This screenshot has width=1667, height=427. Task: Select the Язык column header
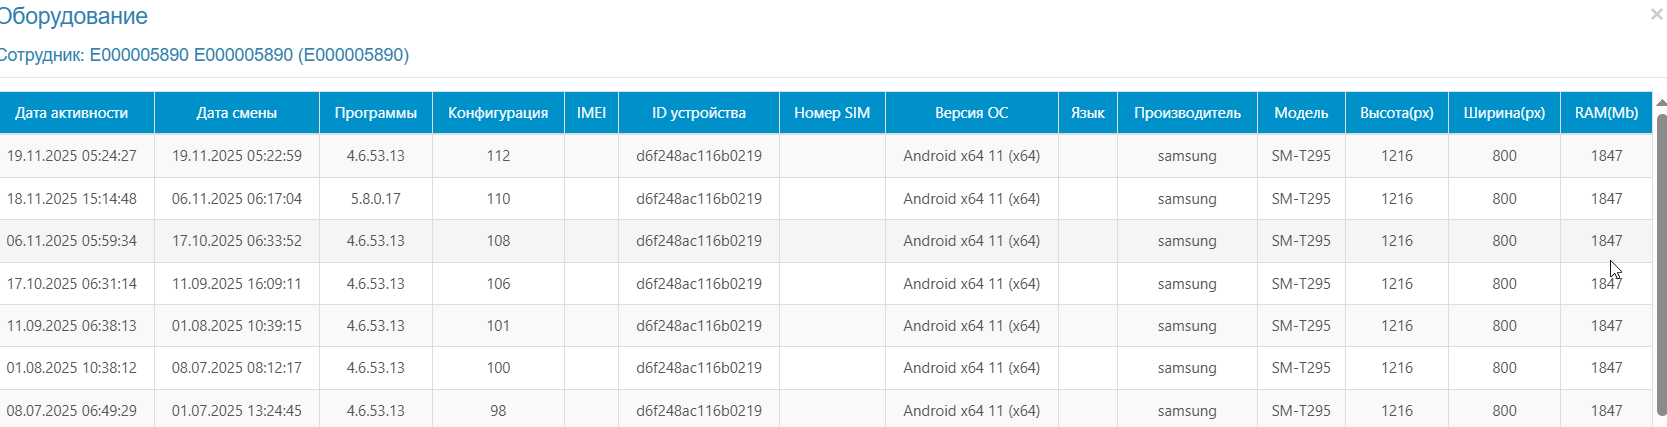(1088, 113)
